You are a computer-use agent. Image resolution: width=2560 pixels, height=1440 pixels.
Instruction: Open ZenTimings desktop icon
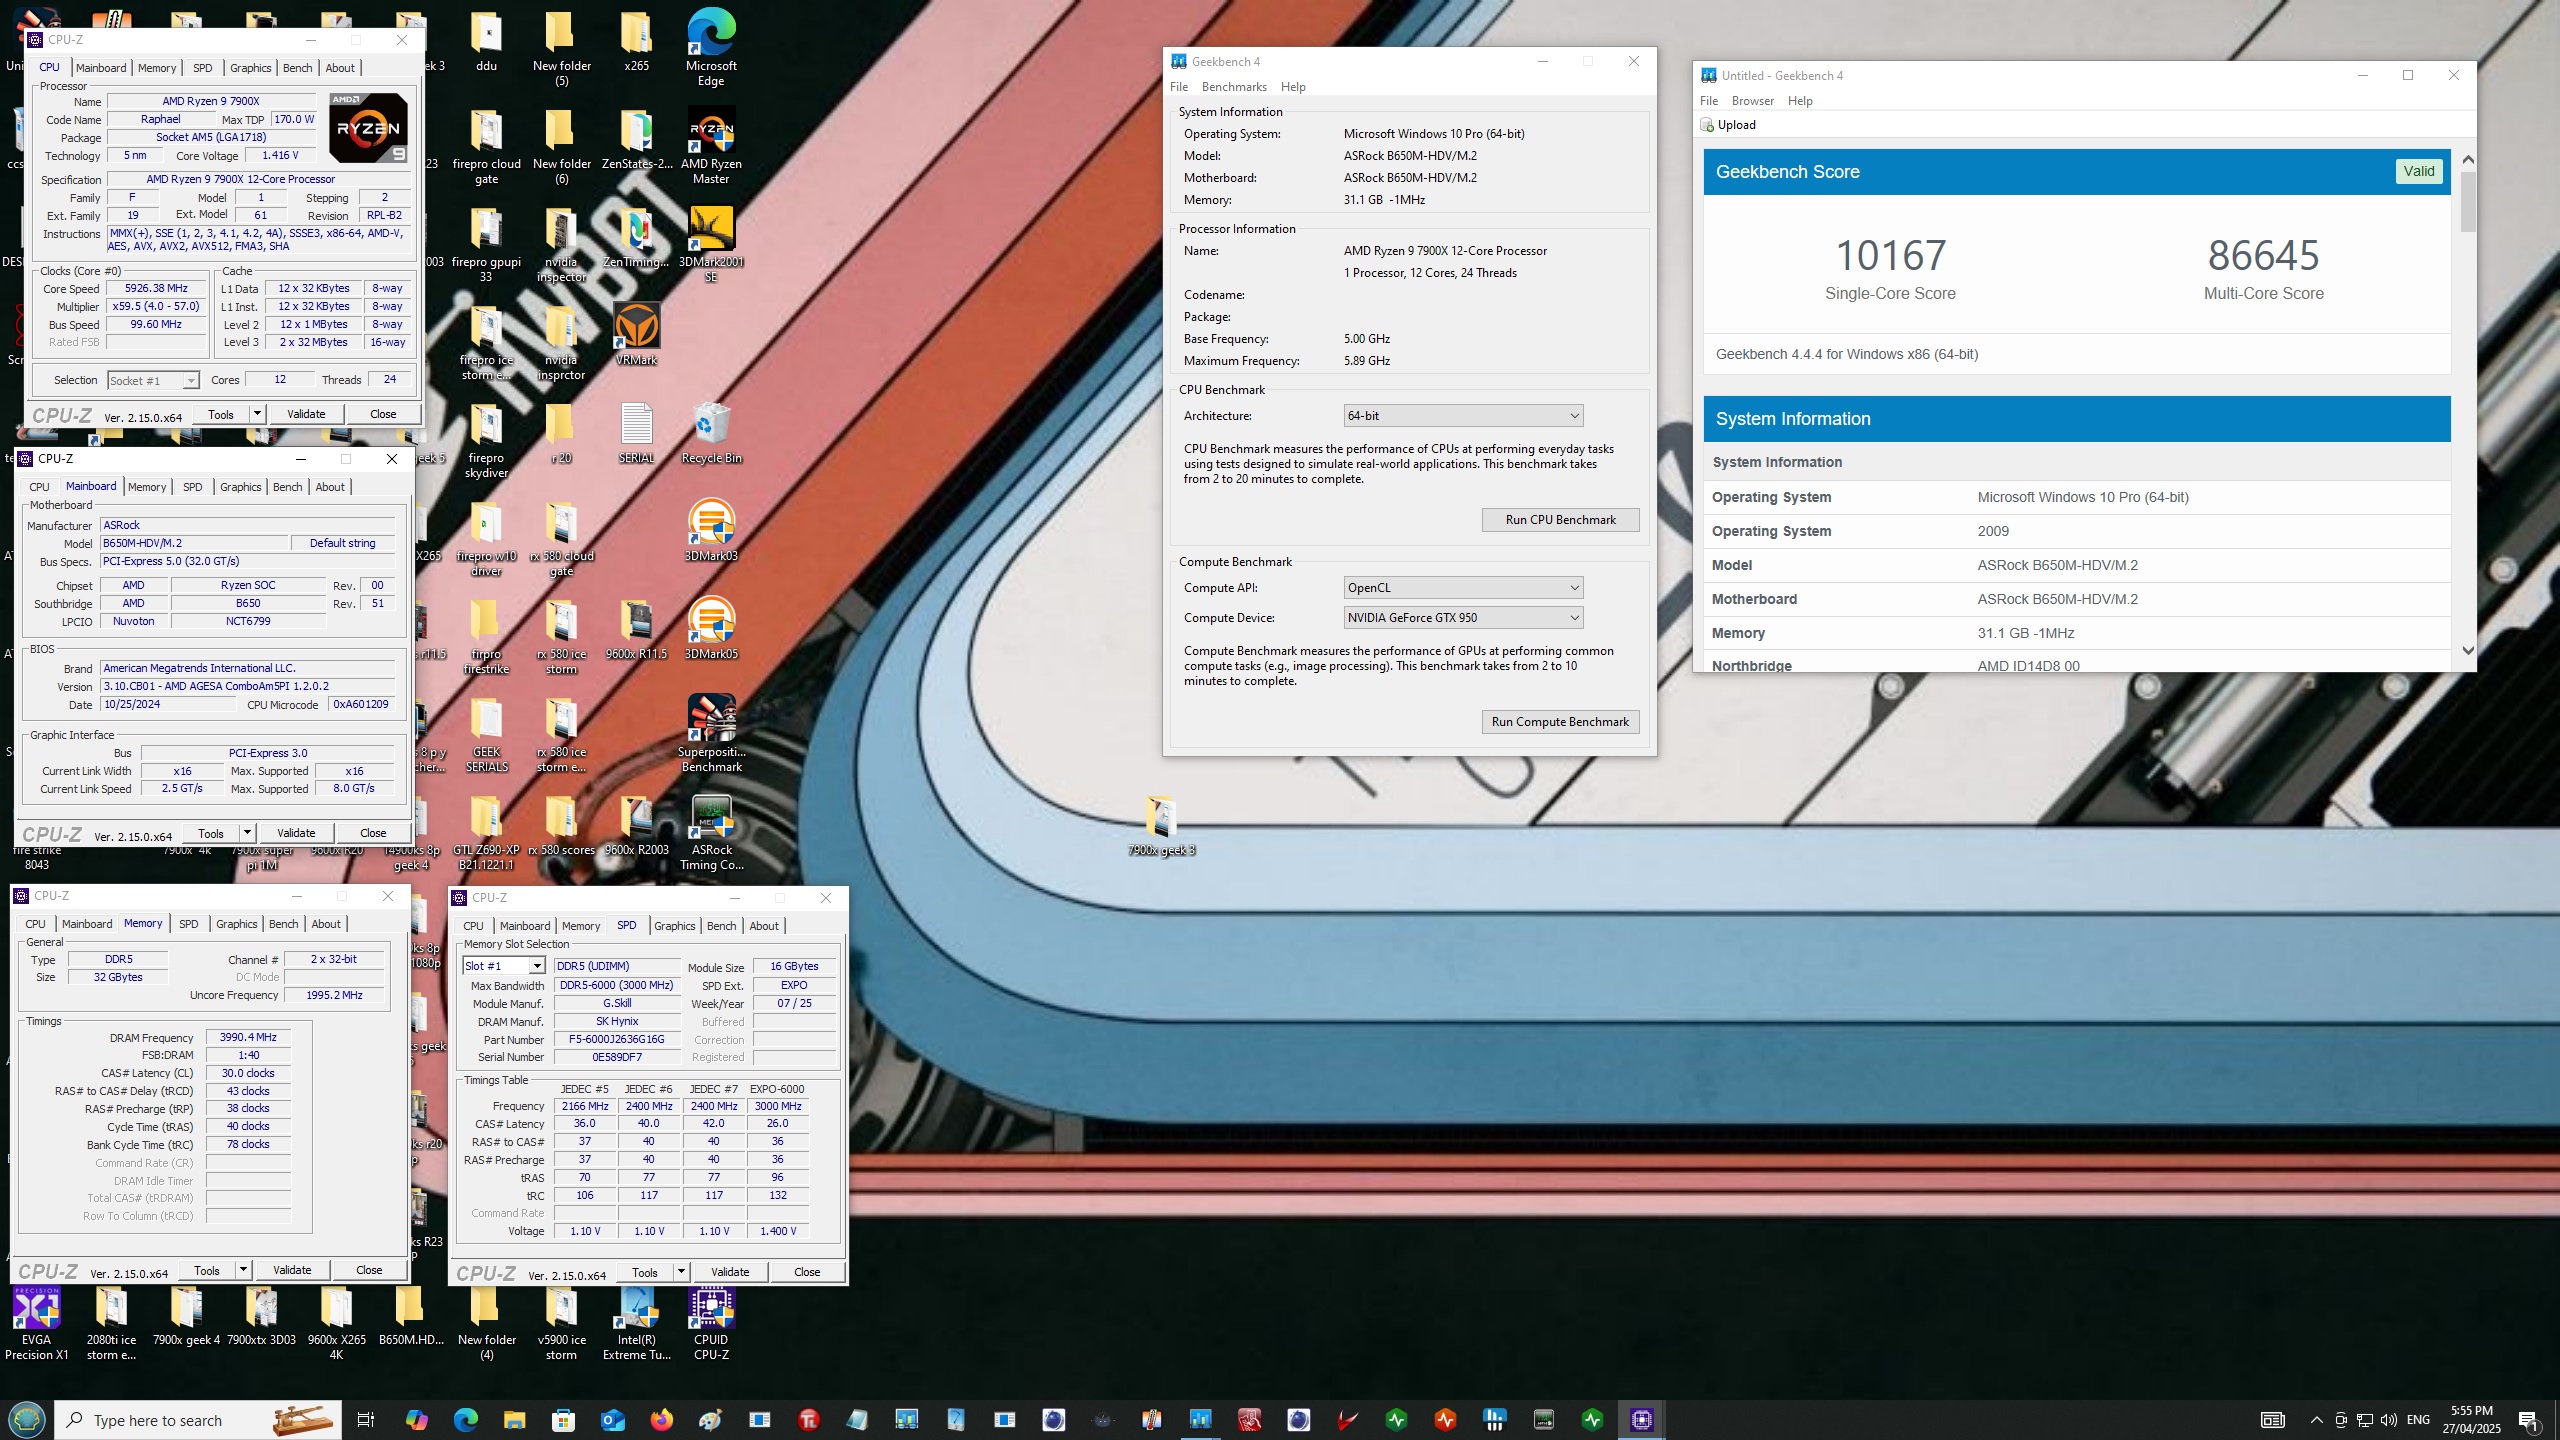coord(636,236)
